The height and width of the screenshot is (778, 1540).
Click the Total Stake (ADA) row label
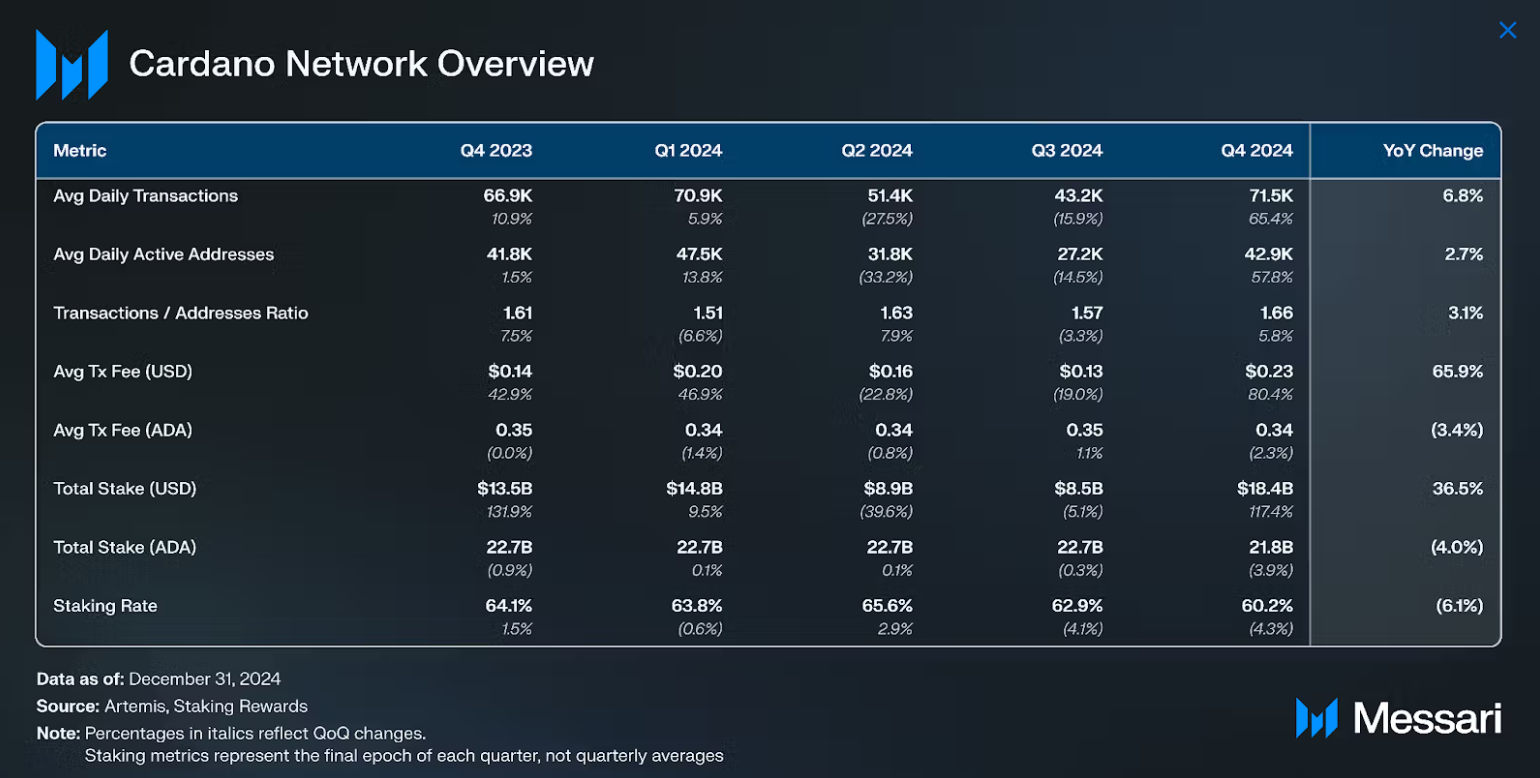point(125,548)
